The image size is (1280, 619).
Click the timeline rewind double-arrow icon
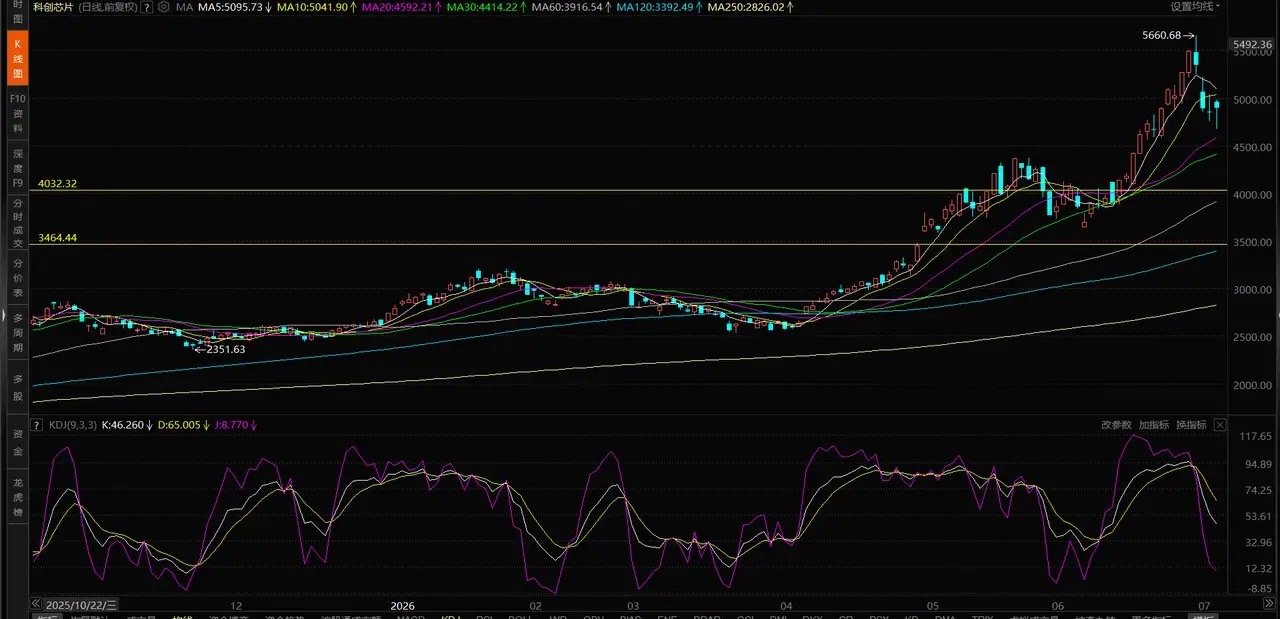pos(36,605)
